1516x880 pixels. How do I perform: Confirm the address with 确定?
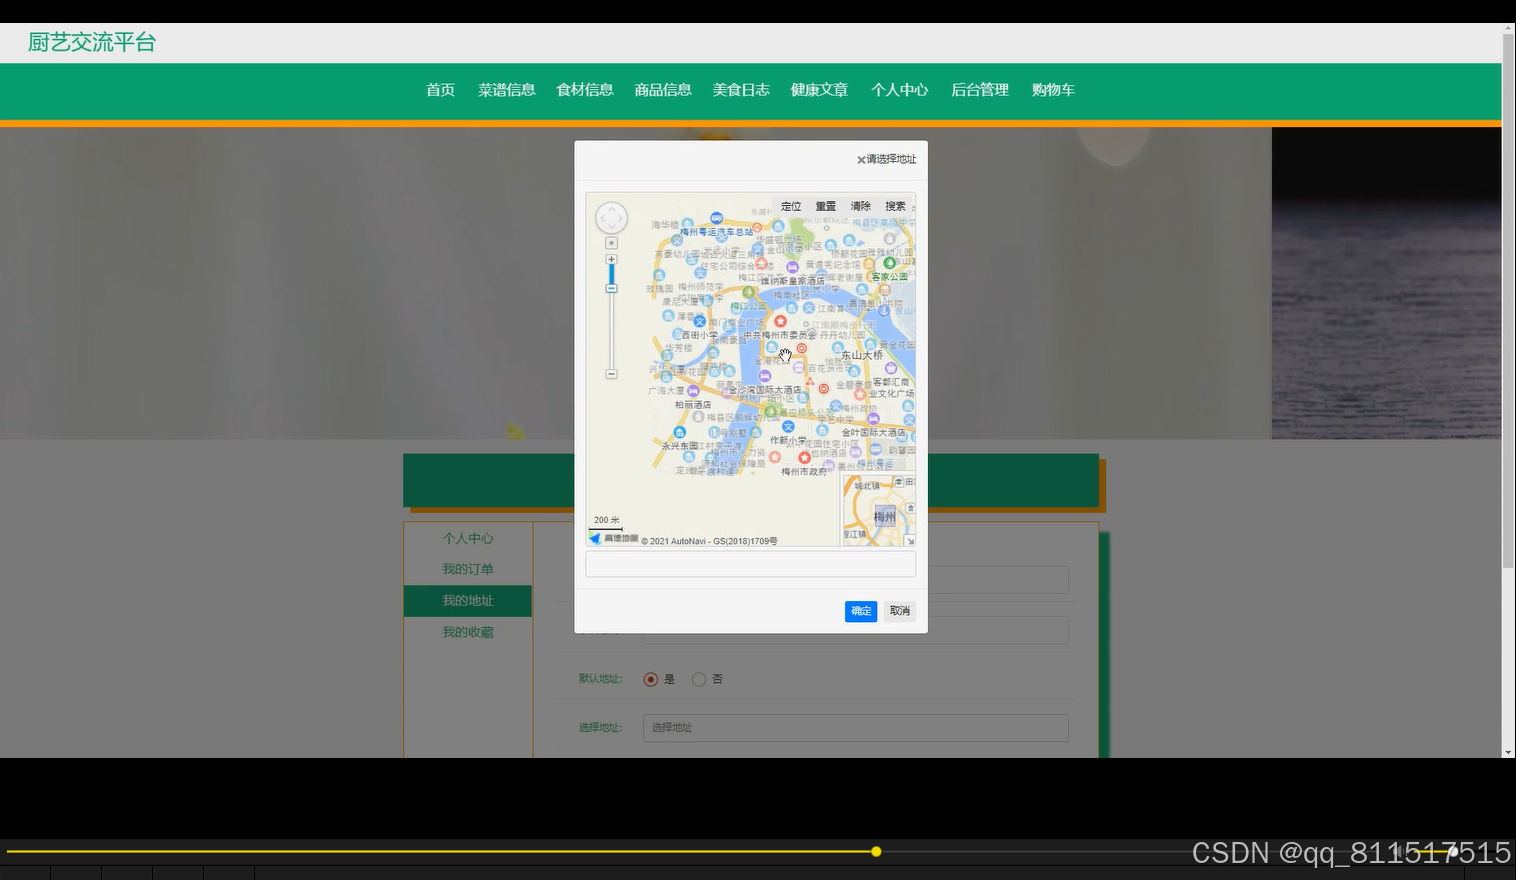pos(861,611)
